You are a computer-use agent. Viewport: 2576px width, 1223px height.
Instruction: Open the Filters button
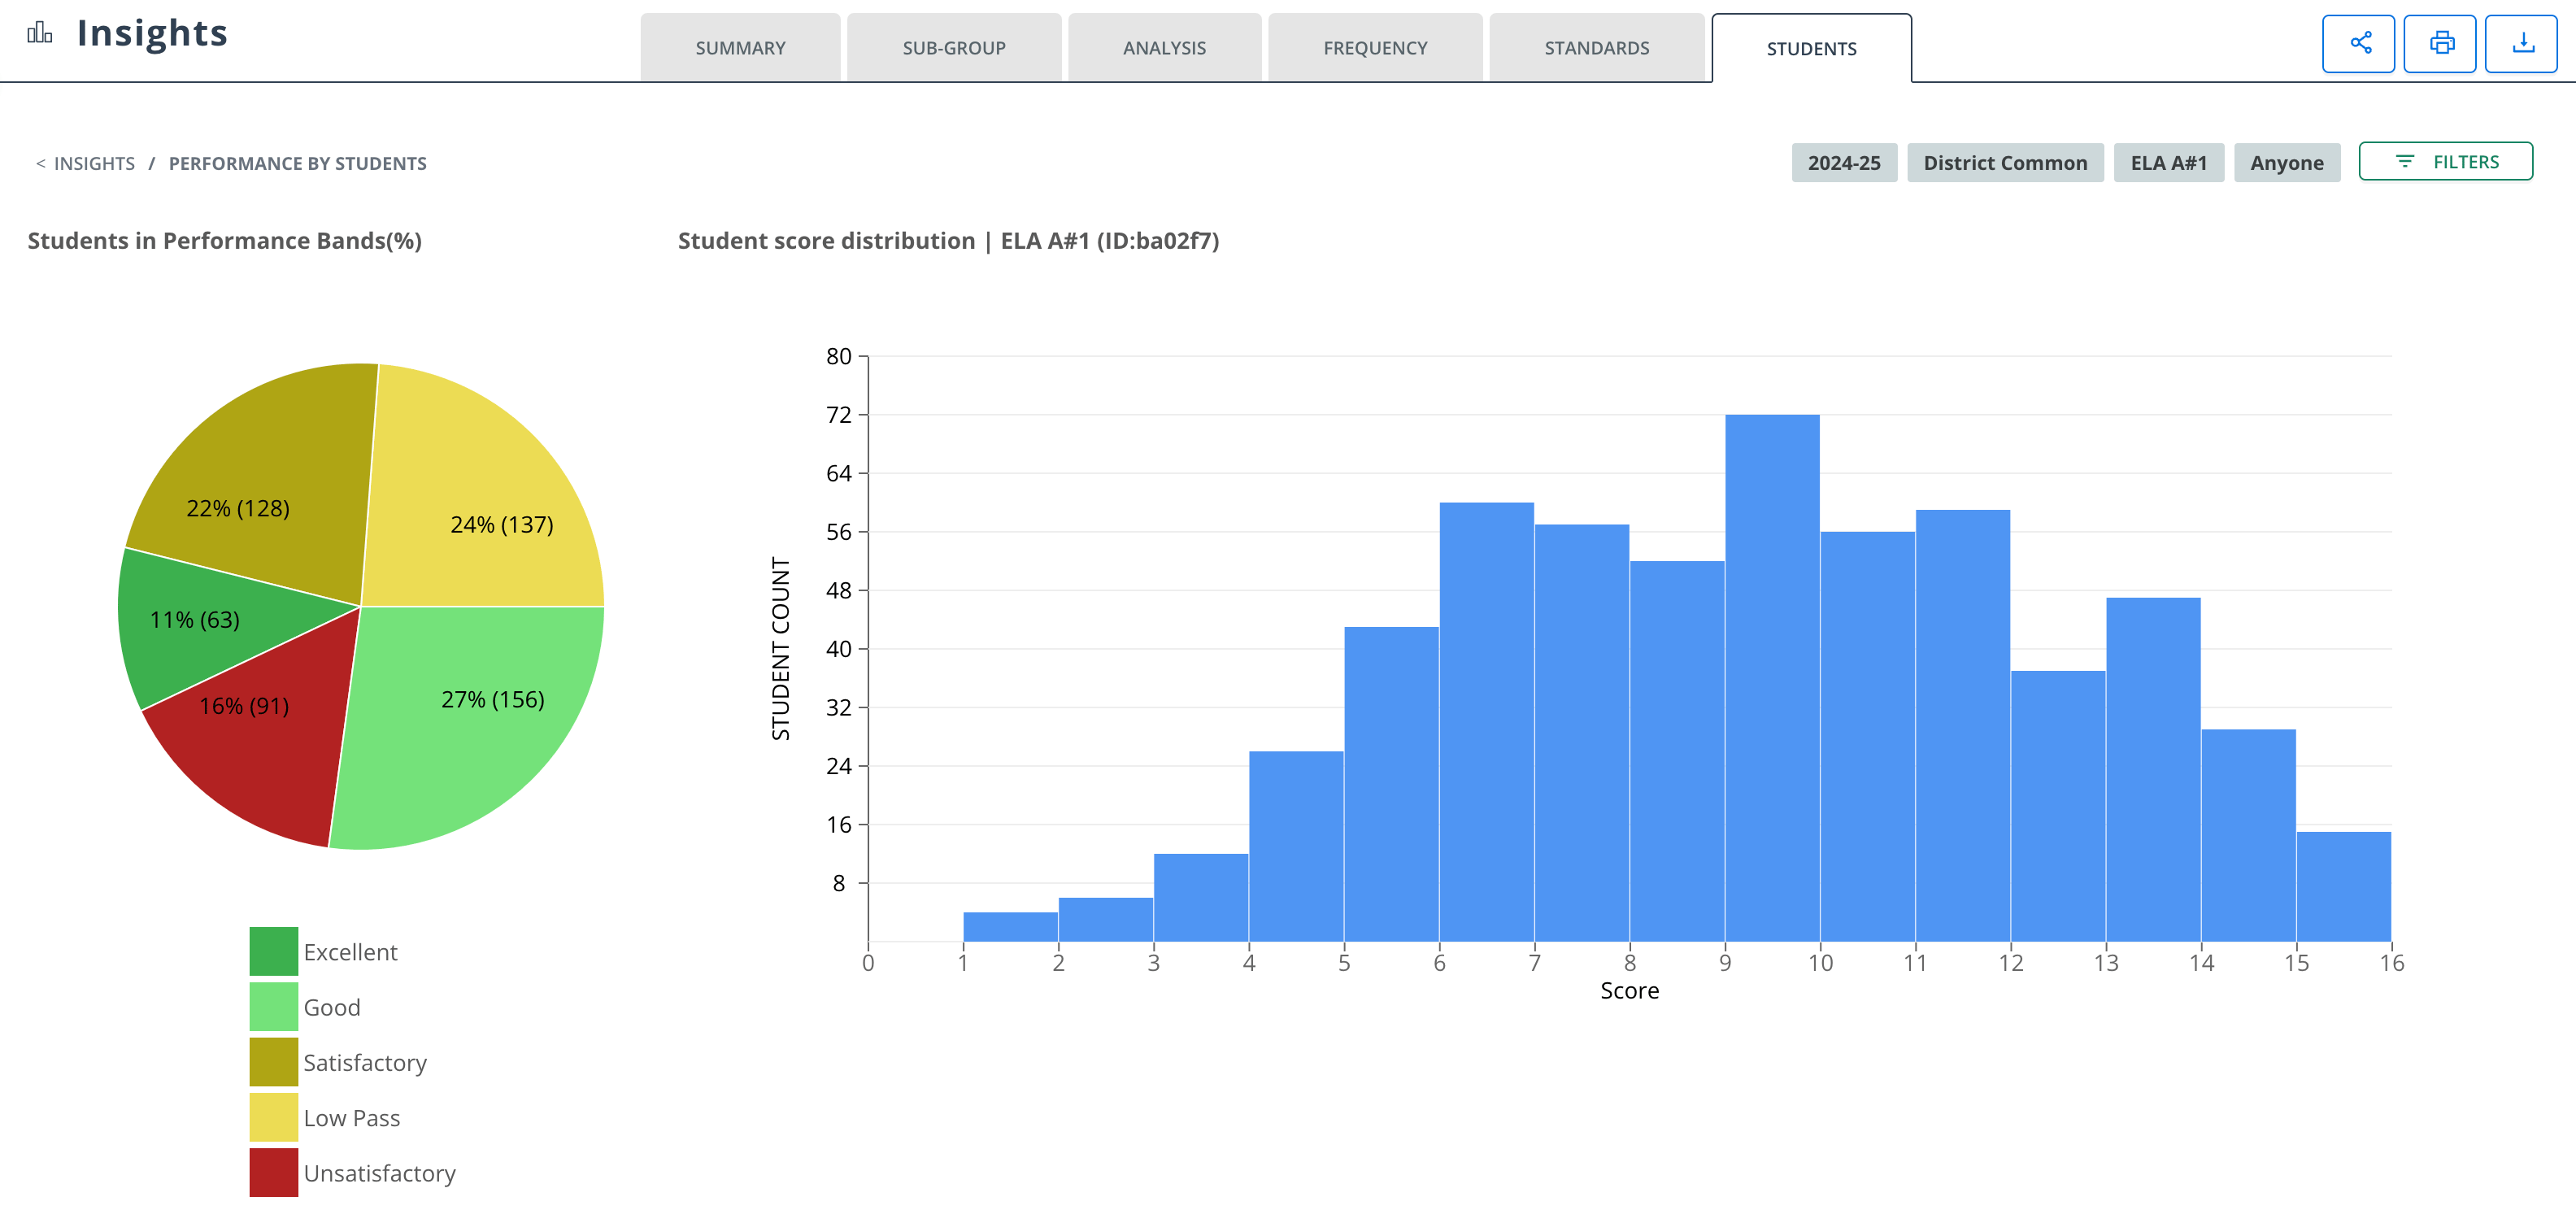pyautogui.click(x=2445, y=161)
